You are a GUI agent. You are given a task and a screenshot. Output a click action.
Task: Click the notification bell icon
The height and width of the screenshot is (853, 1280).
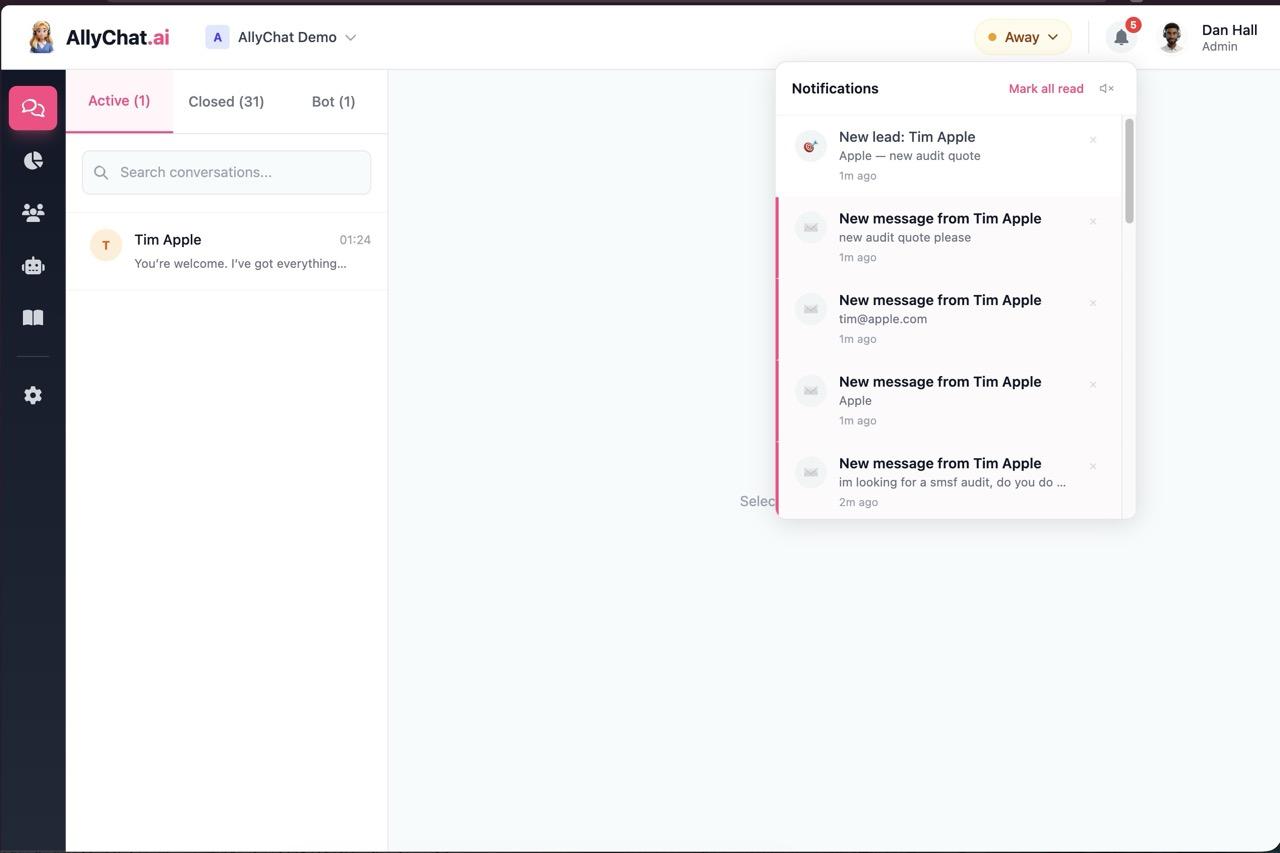[1121, 37]
